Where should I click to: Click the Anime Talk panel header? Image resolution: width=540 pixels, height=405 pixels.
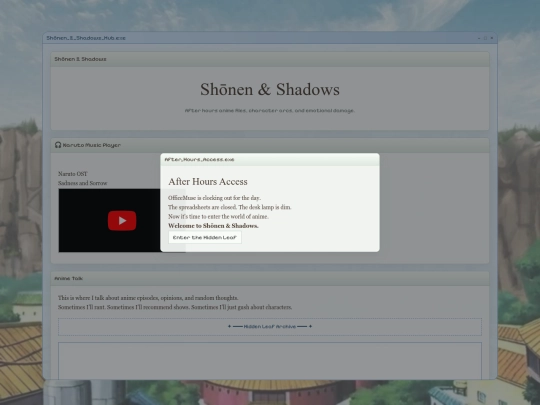point(270,278)
